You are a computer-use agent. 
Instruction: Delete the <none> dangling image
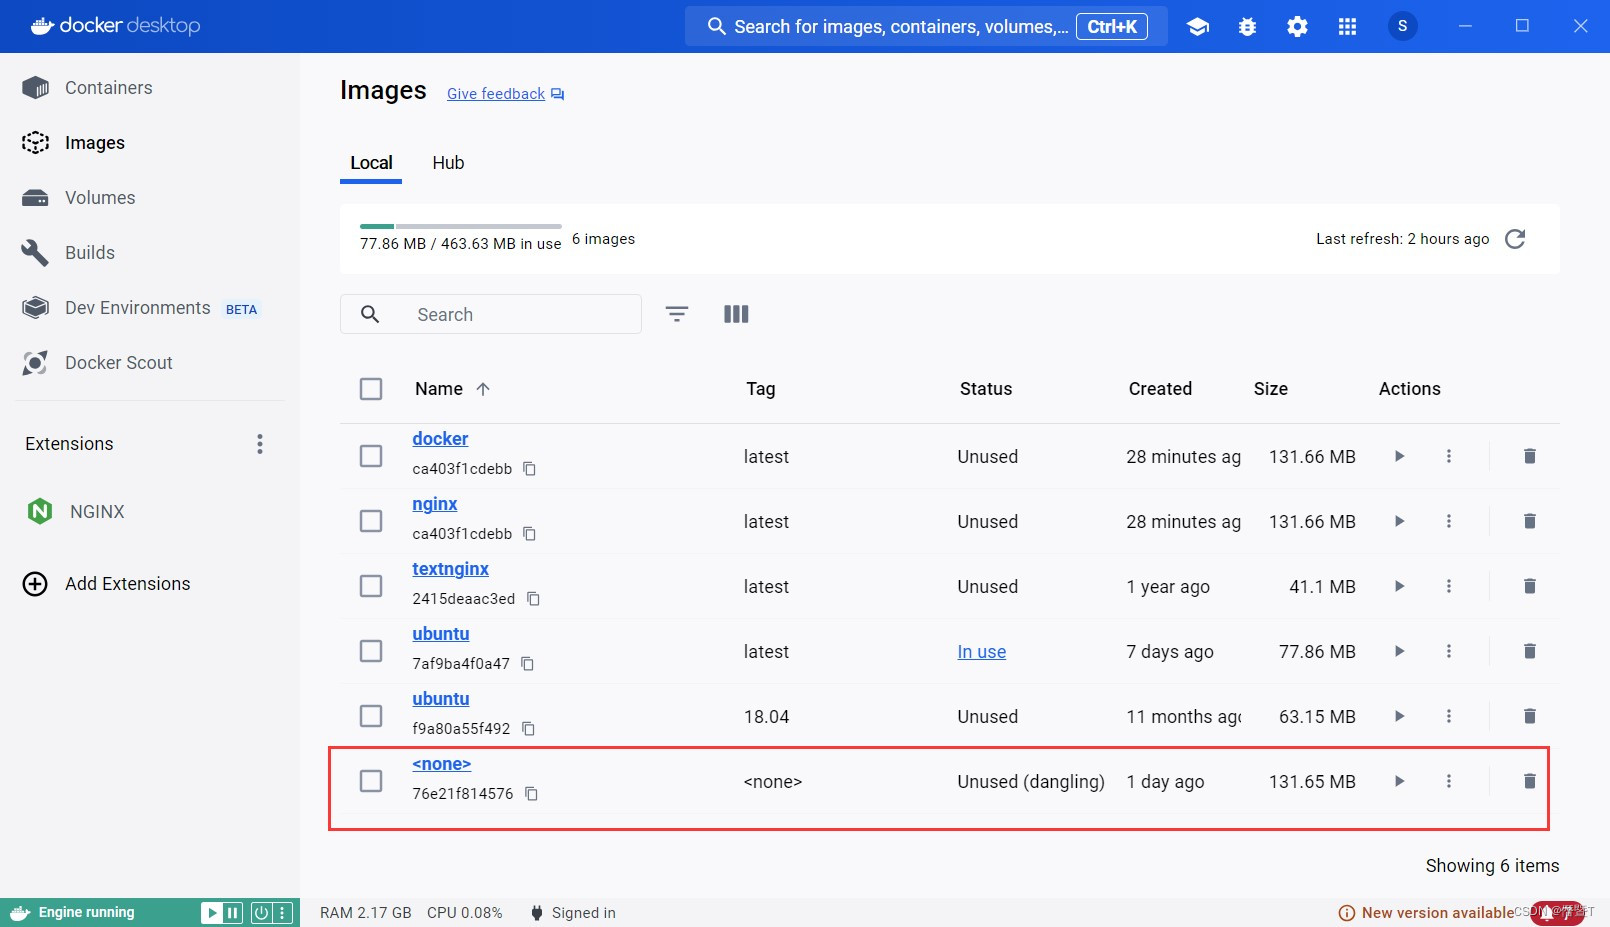click(x=1529, y=781)
